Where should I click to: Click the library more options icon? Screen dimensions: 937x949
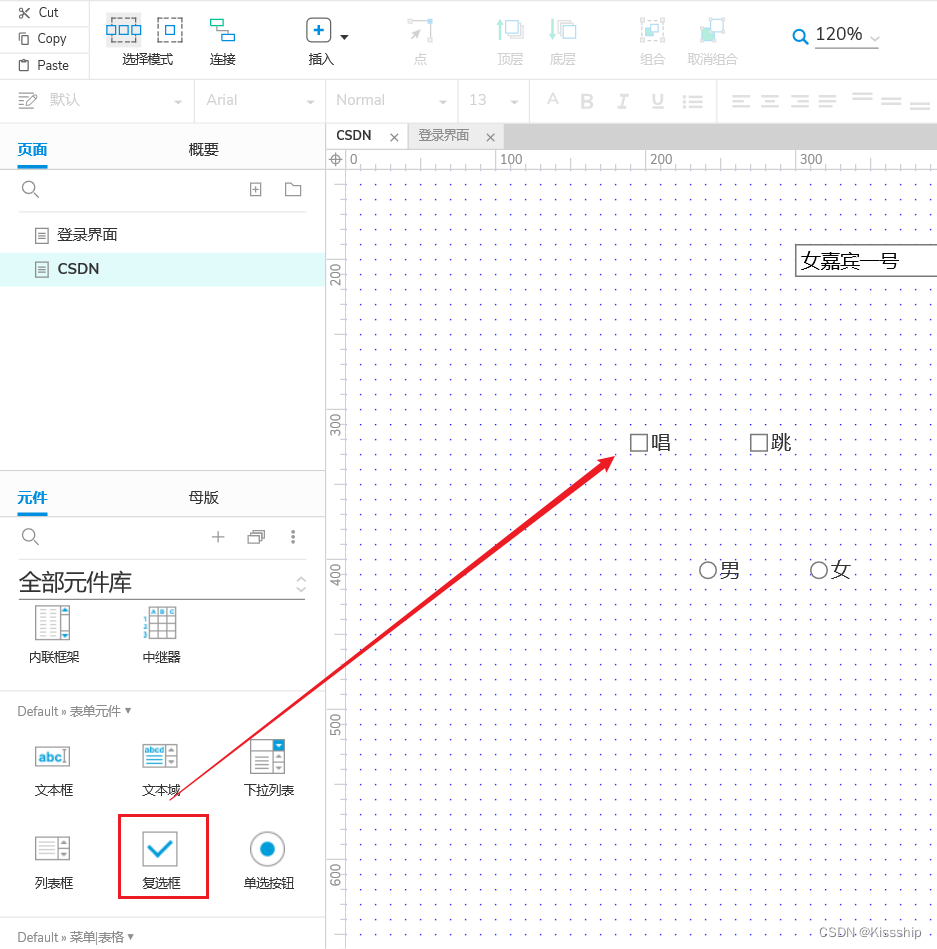click(x=293, y=537)
